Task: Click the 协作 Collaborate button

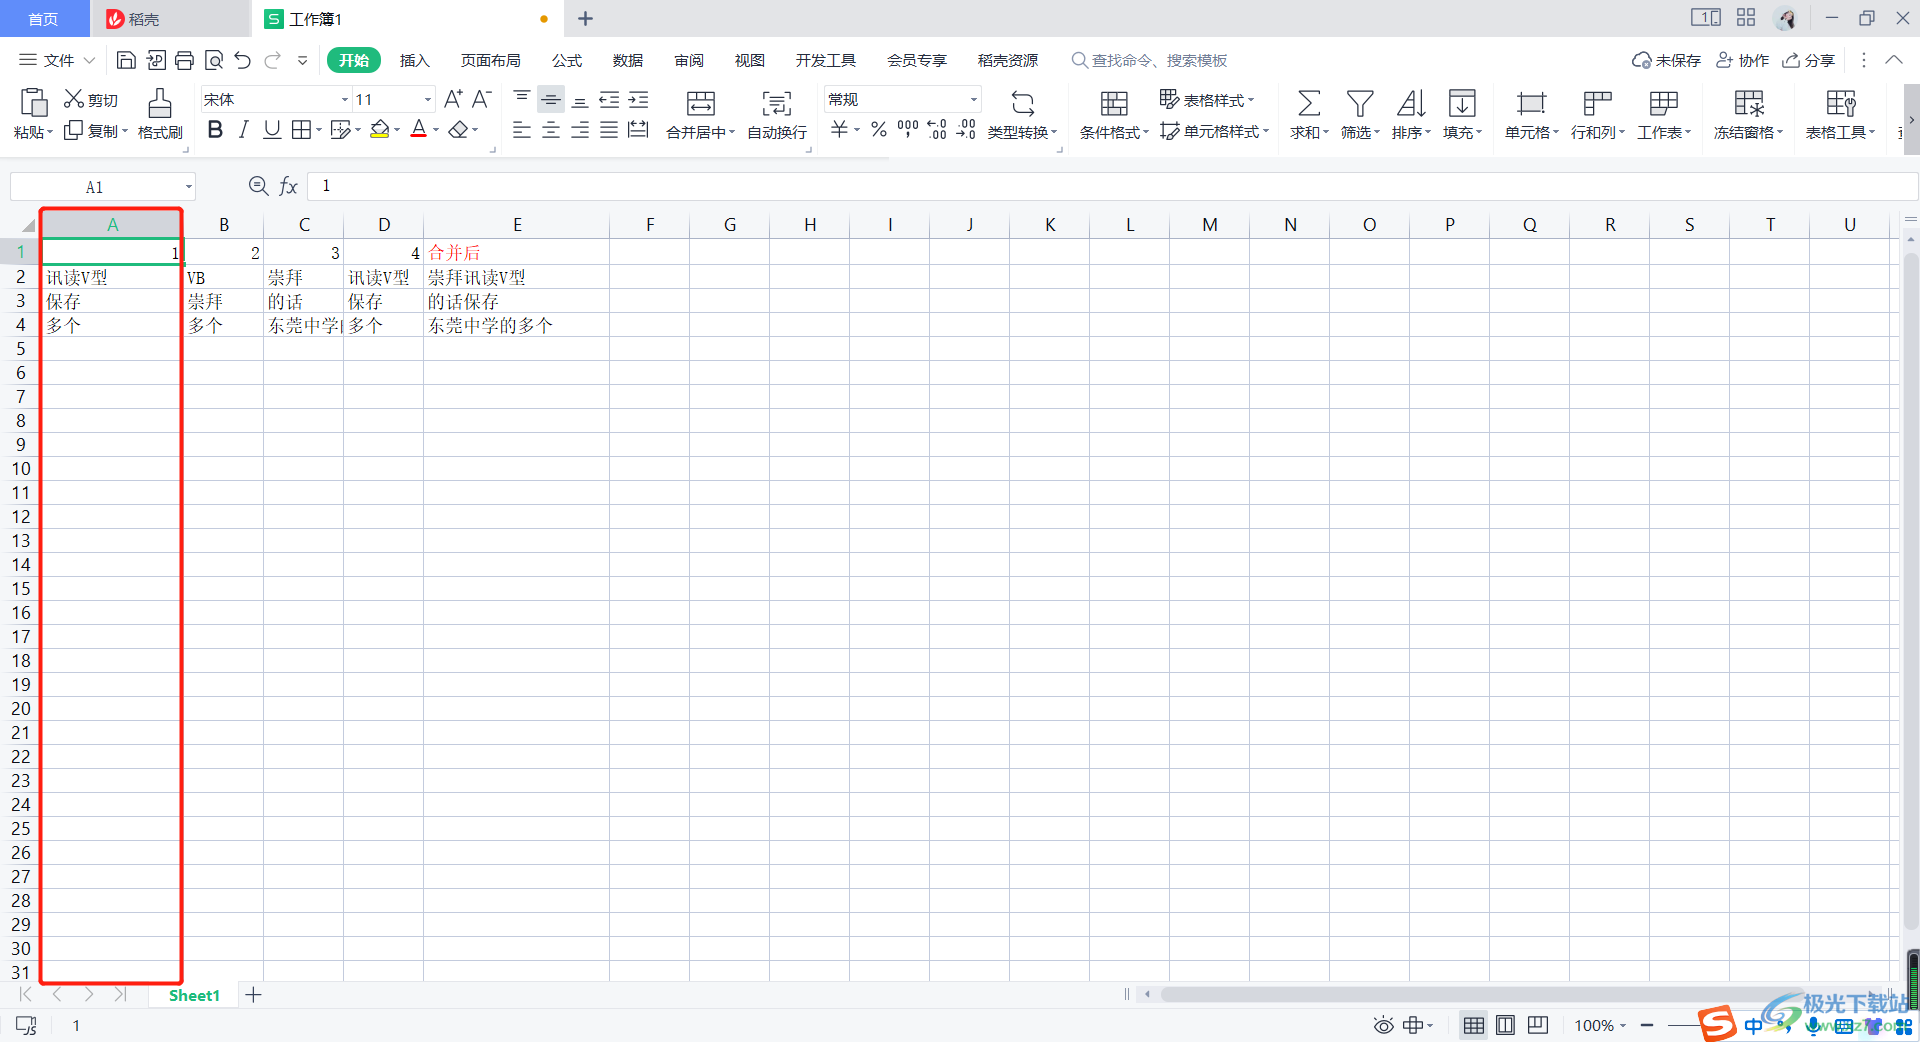Action: coord(1743,60)
